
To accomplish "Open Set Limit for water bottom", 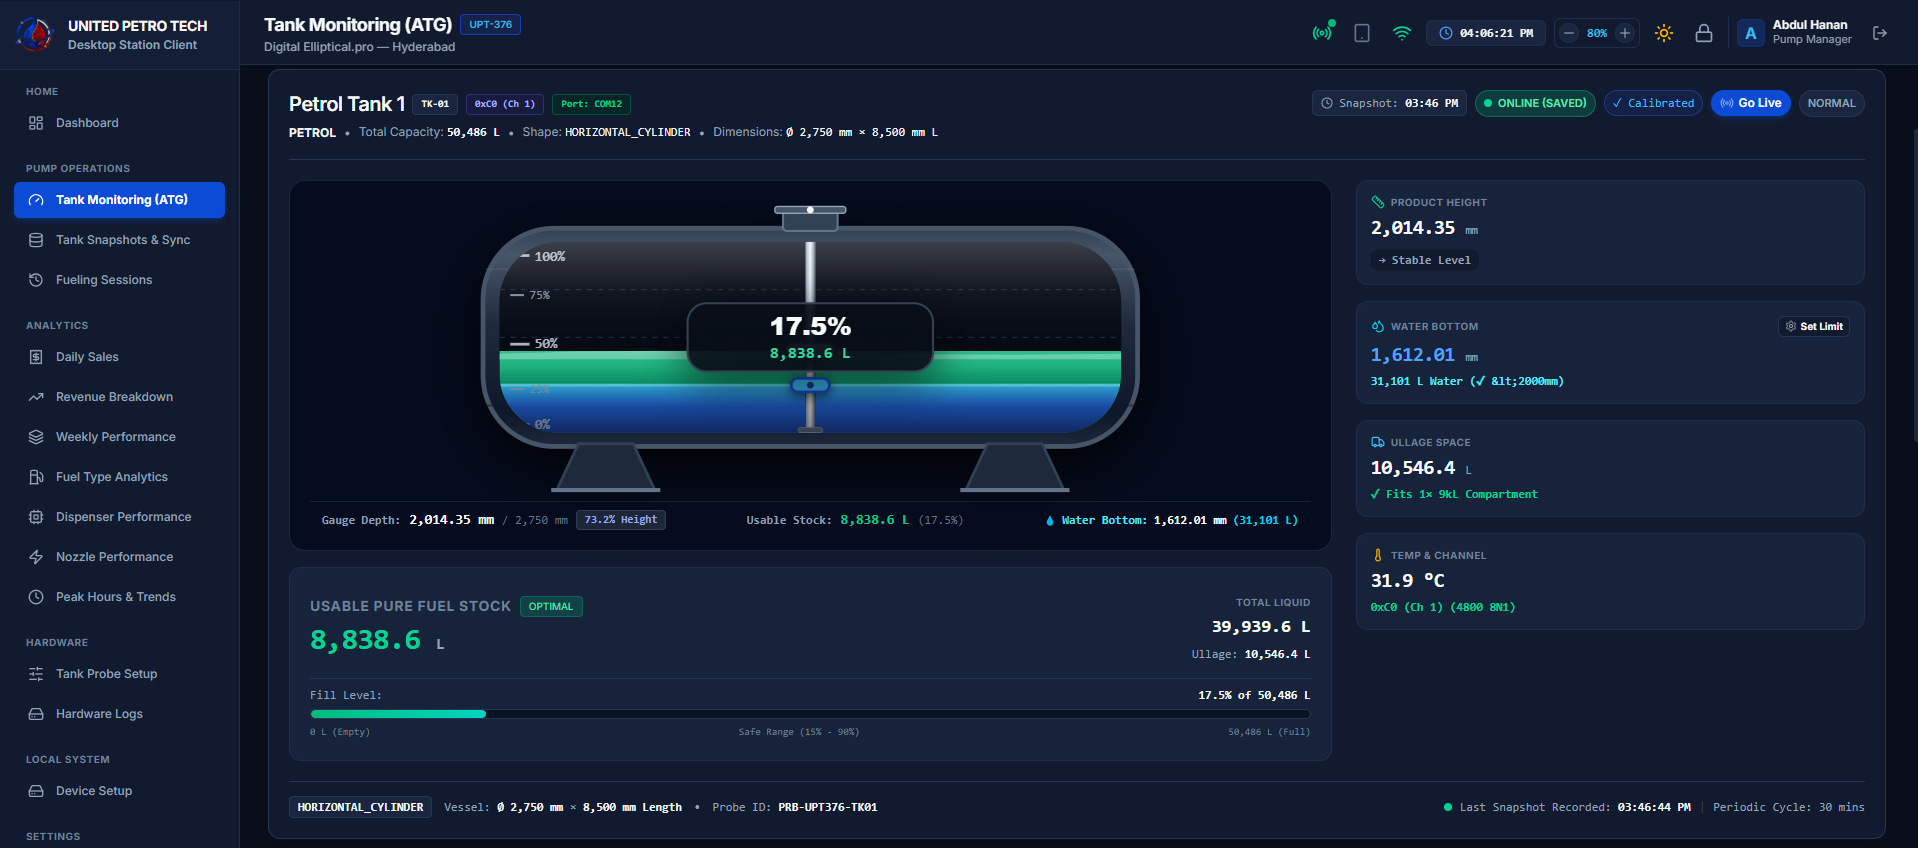I will tap(1814, 326).
